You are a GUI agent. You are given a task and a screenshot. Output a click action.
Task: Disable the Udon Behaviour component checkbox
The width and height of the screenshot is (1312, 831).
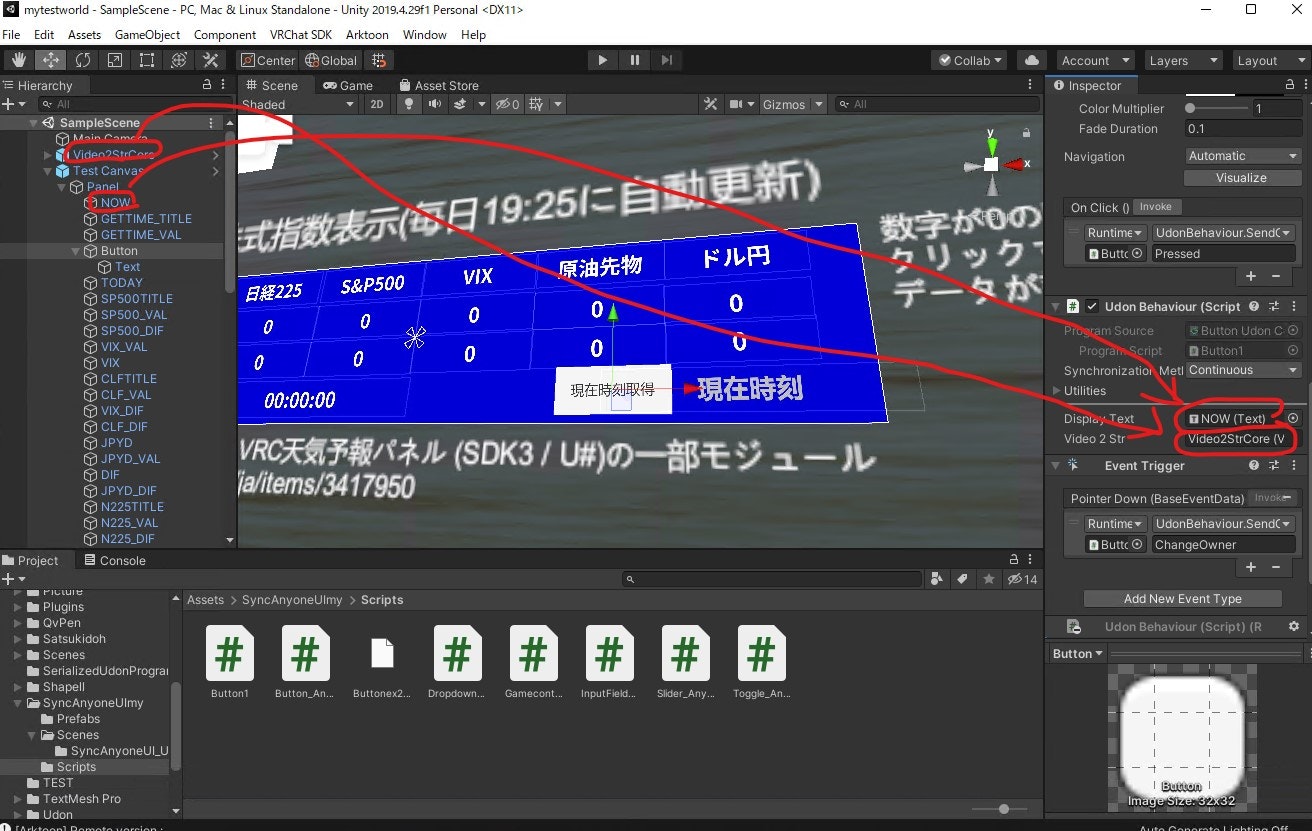1092,307
